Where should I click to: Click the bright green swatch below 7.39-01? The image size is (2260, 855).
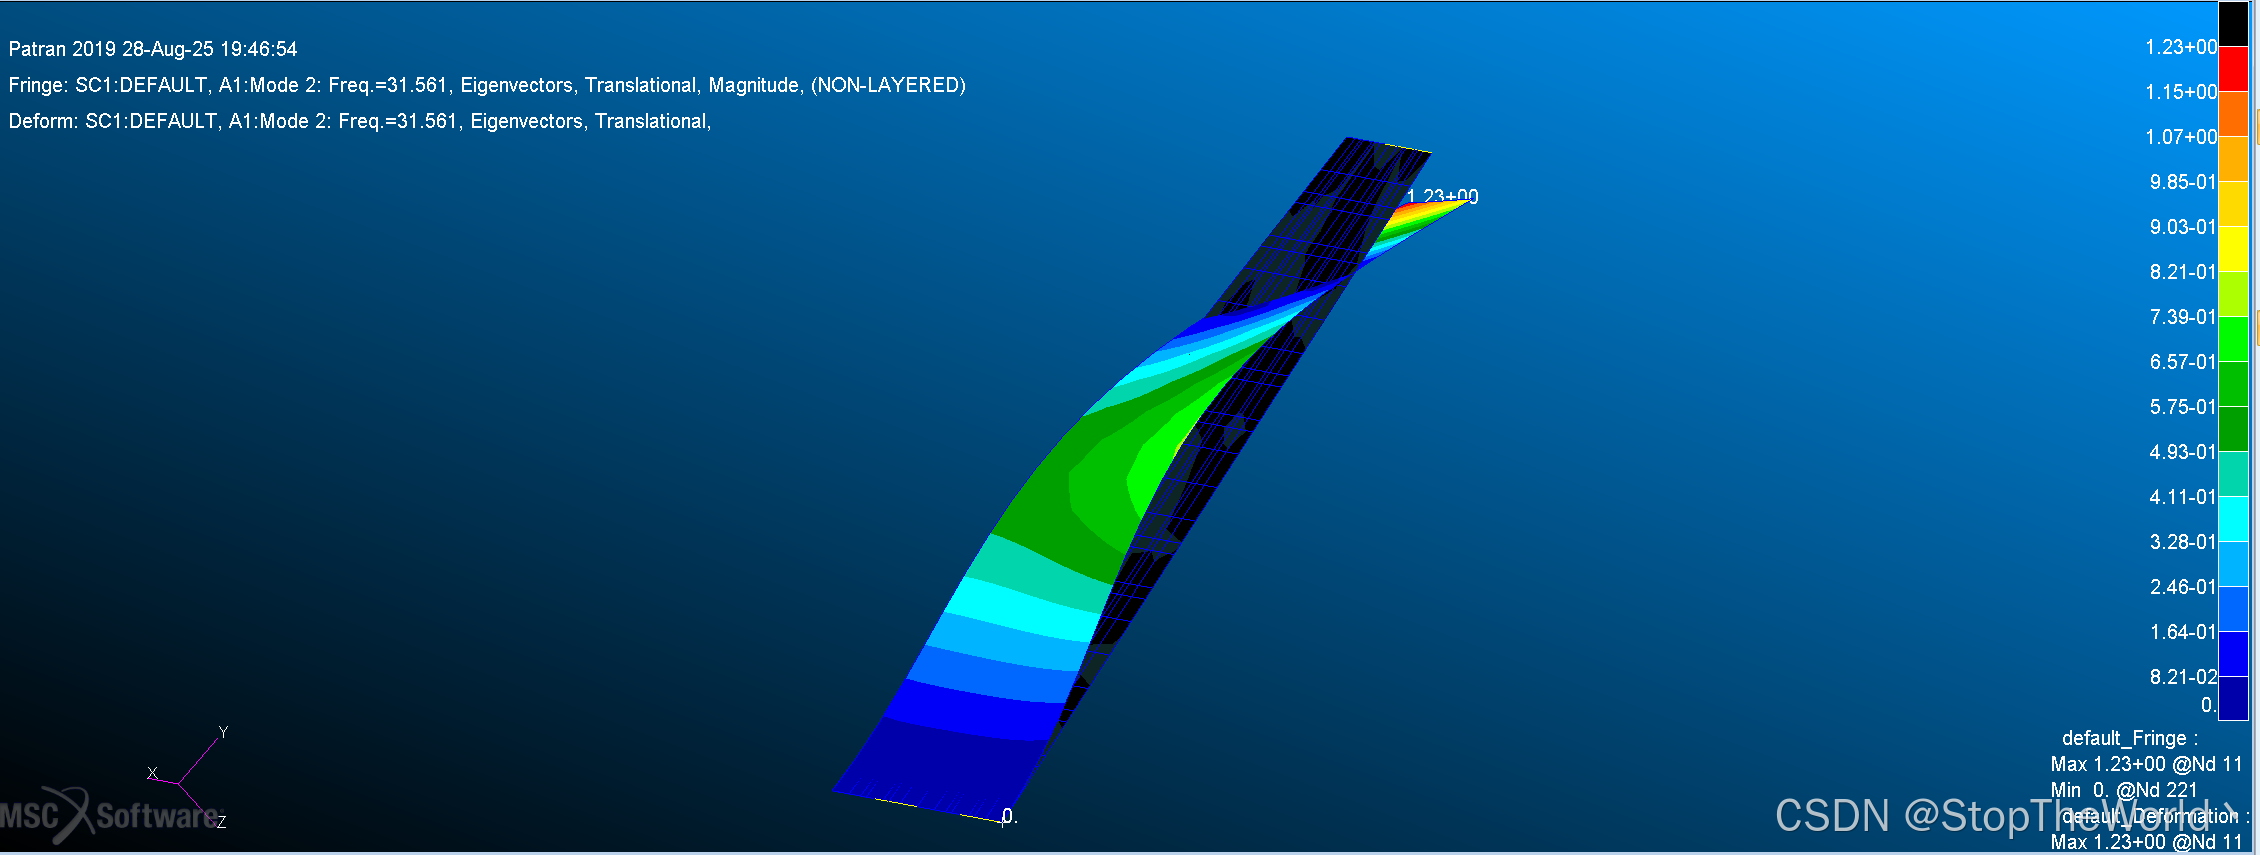[2233, 339]
